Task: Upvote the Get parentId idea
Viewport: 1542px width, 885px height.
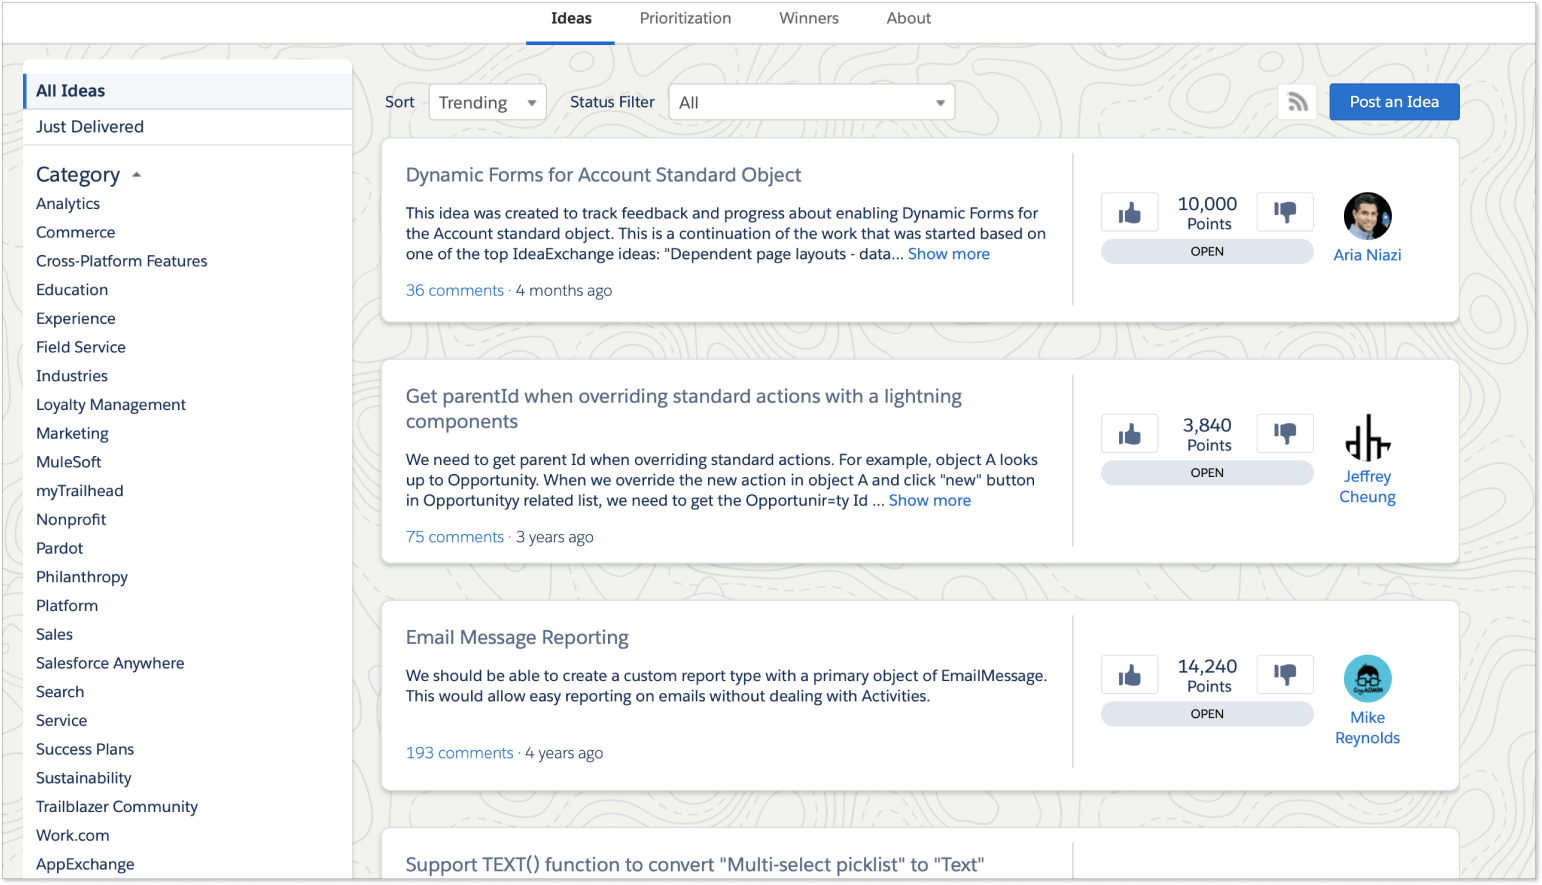Action: 1130,433
